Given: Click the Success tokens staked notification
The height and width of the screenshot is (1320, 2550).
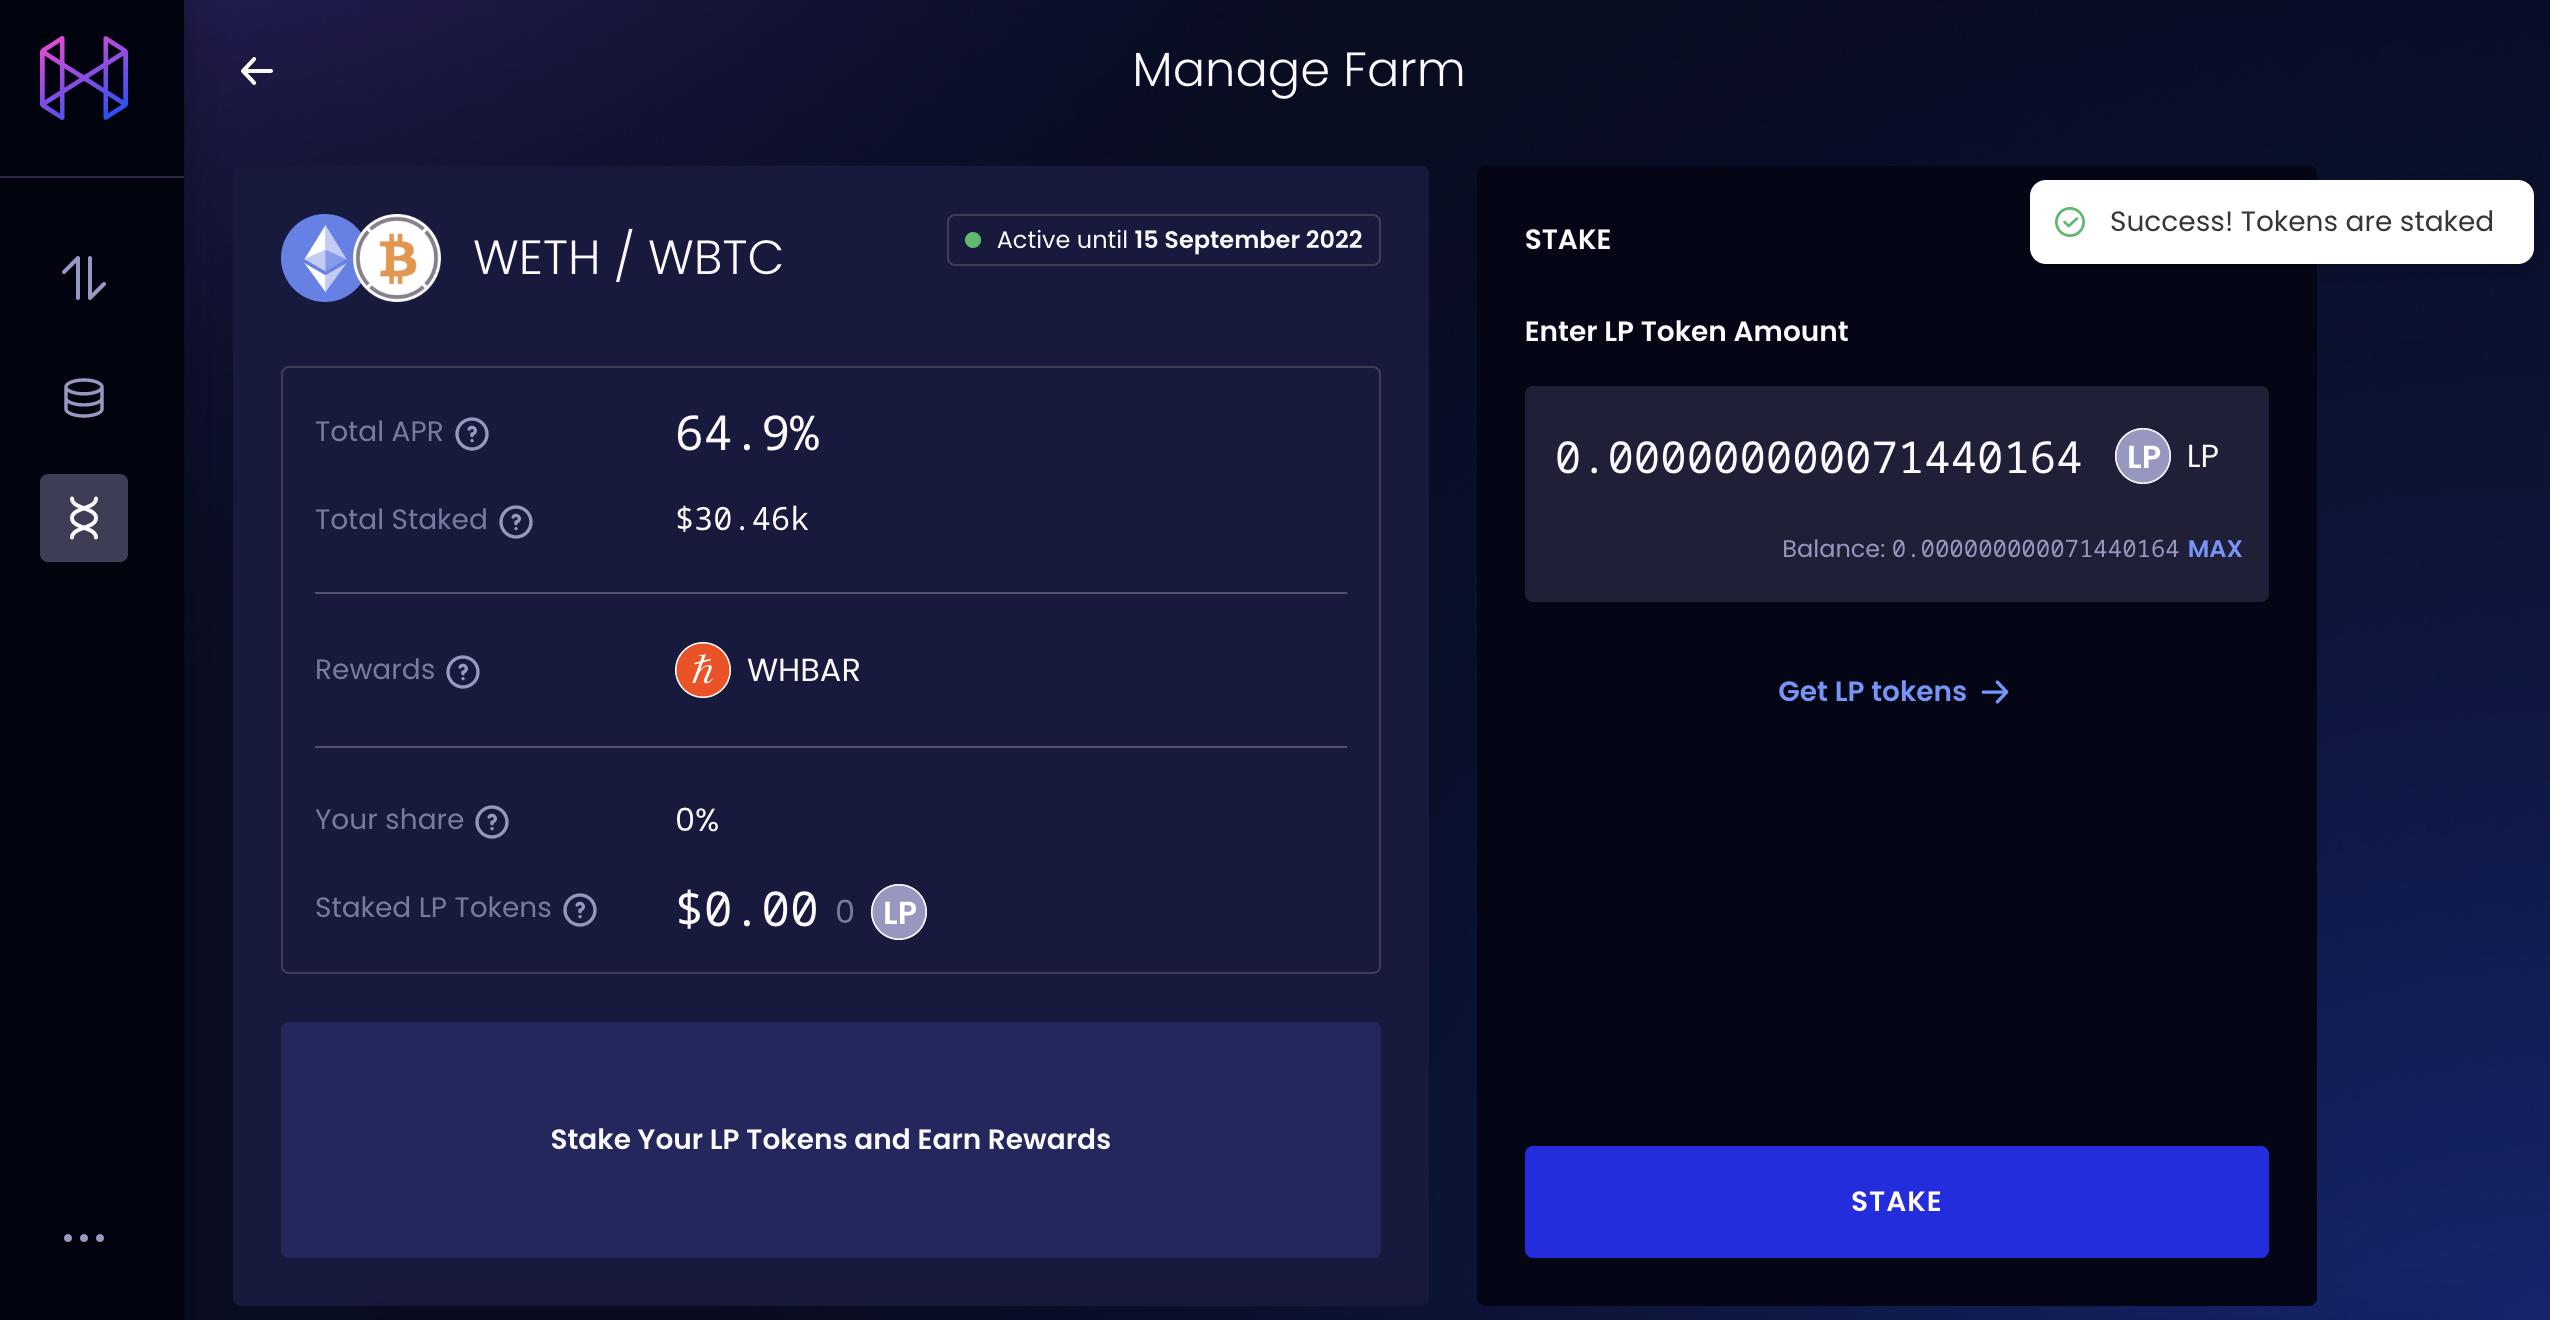Looking at the screenshot, I should (2281, 222).
